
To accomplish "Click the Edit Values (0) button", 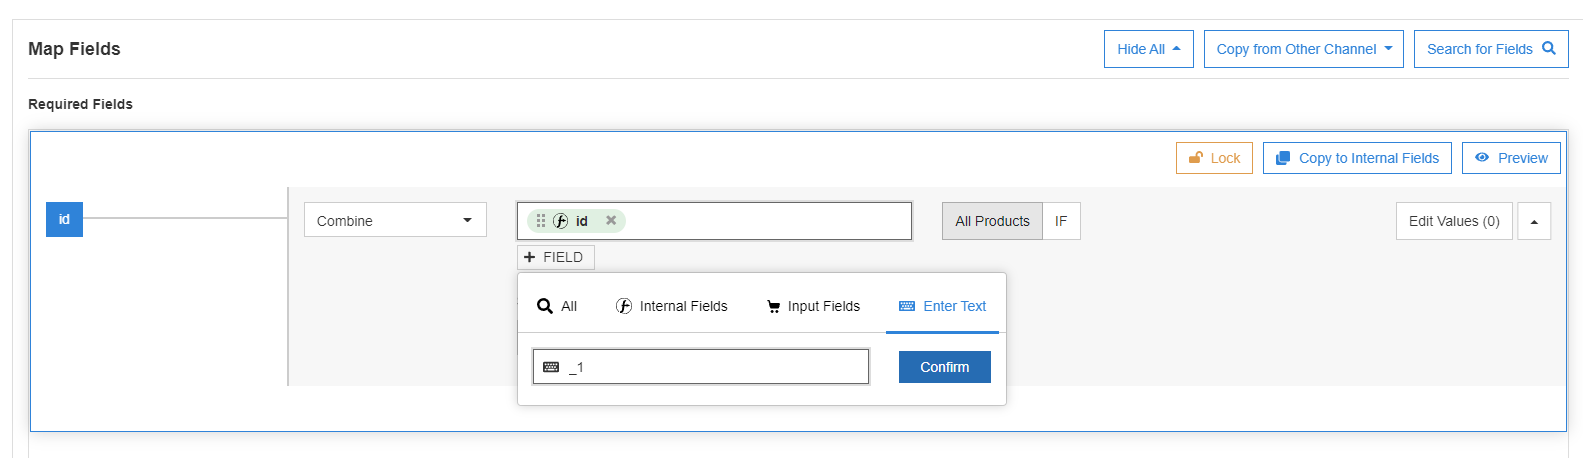I will click(x=1453, y=221).
